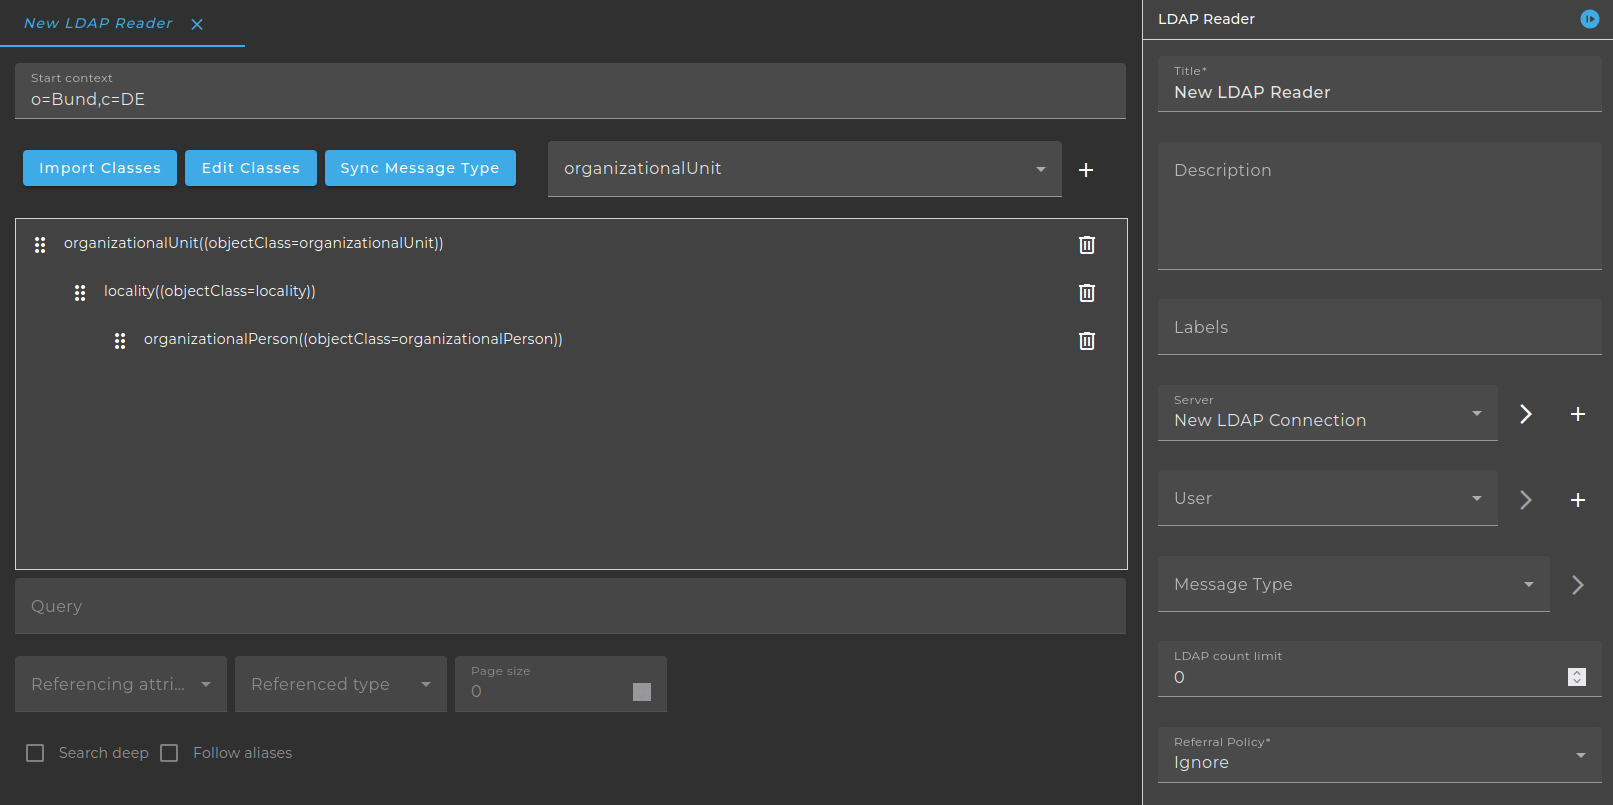Screen dimensions: 1613x805
Task: Click the Sync Message Type button
Action: pos(420,168)
